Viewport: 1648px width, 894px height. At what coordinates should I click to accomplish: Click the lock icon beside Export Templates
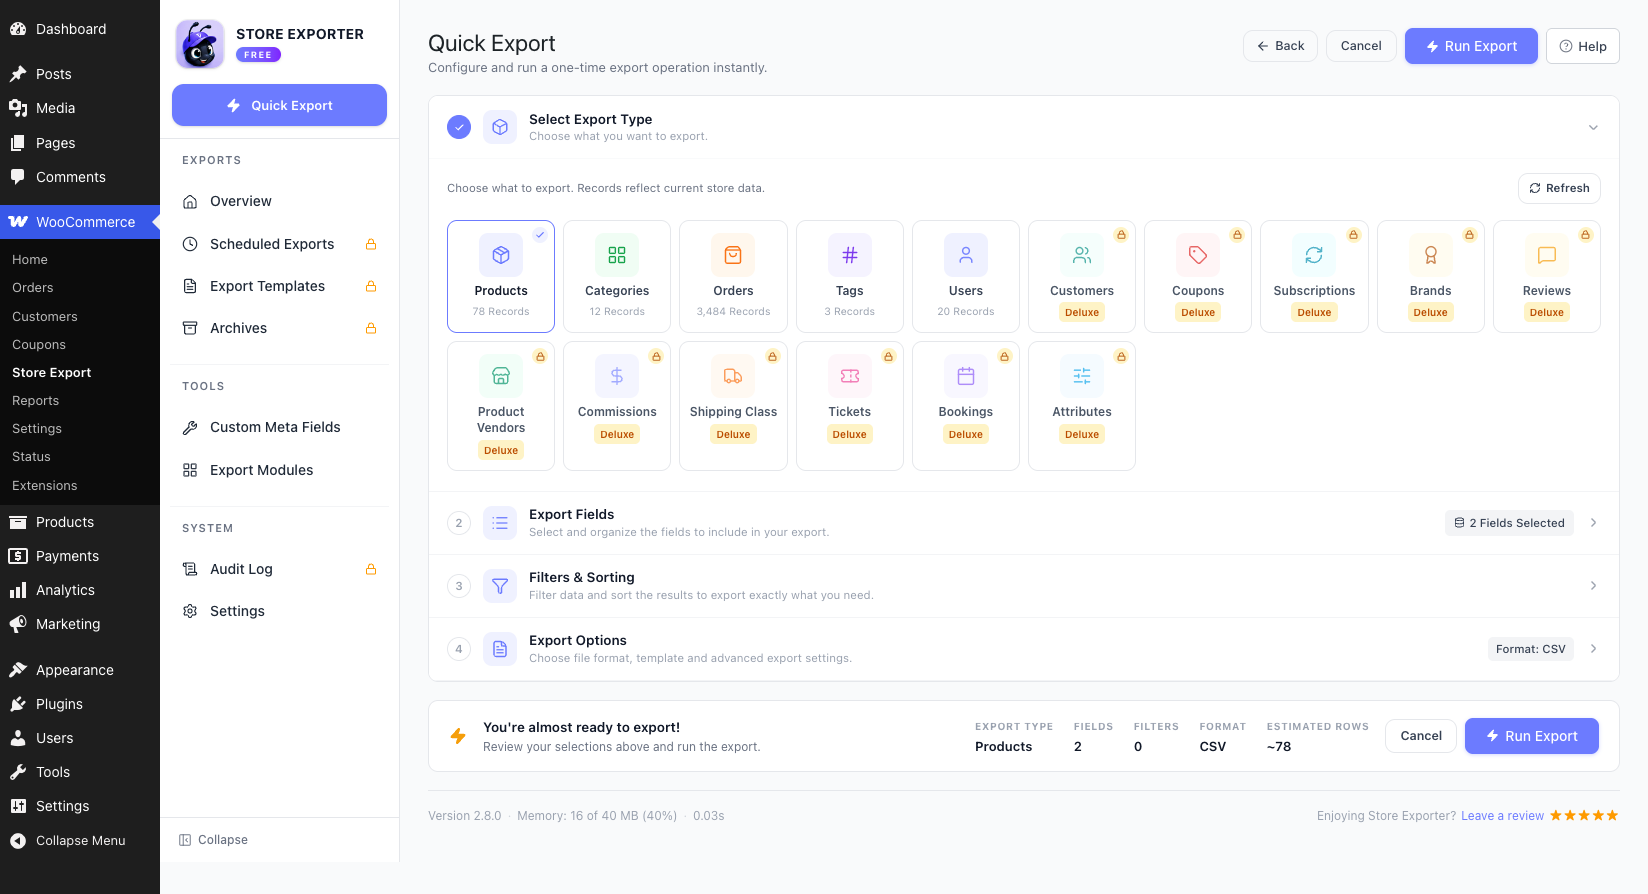[371, 286]
